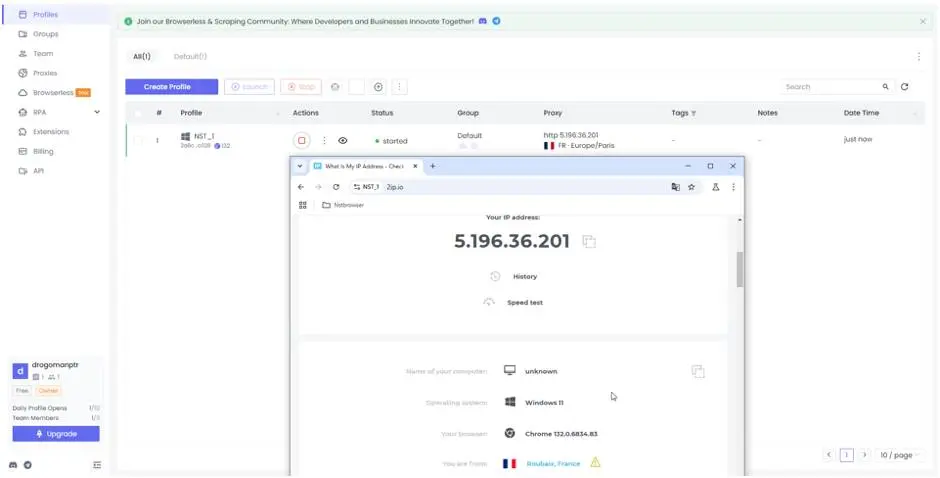This screenshot has height=478, width=940.
Task: Open the page options menu under the banner
Action: (918, 56)
